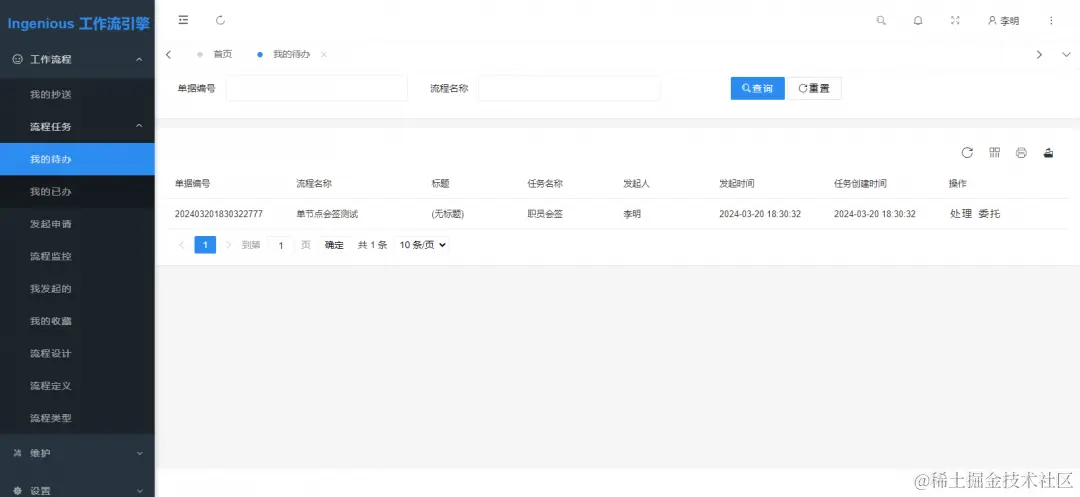Select order number 202403201830322777 cell
1080x497 pixels.
pyautogui.click(x=219, y=214)
